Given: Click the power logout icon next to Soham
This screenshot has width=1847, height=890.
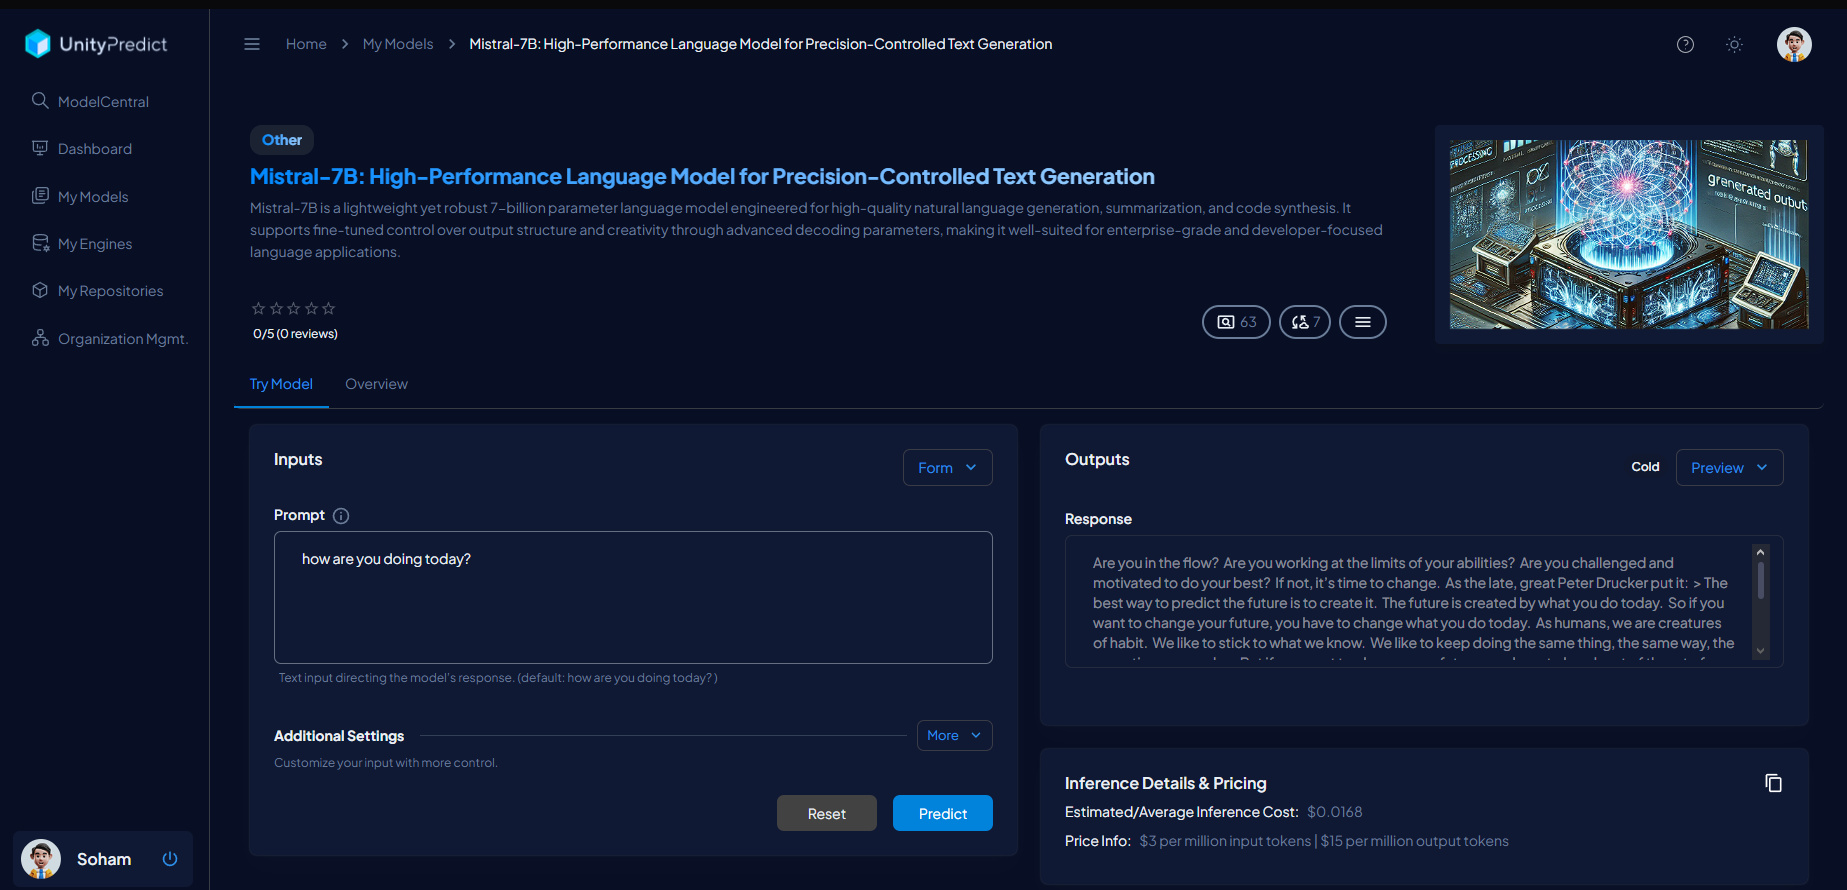Looking at the screenshot, I should pyautogui.click(x=170, y=859).
